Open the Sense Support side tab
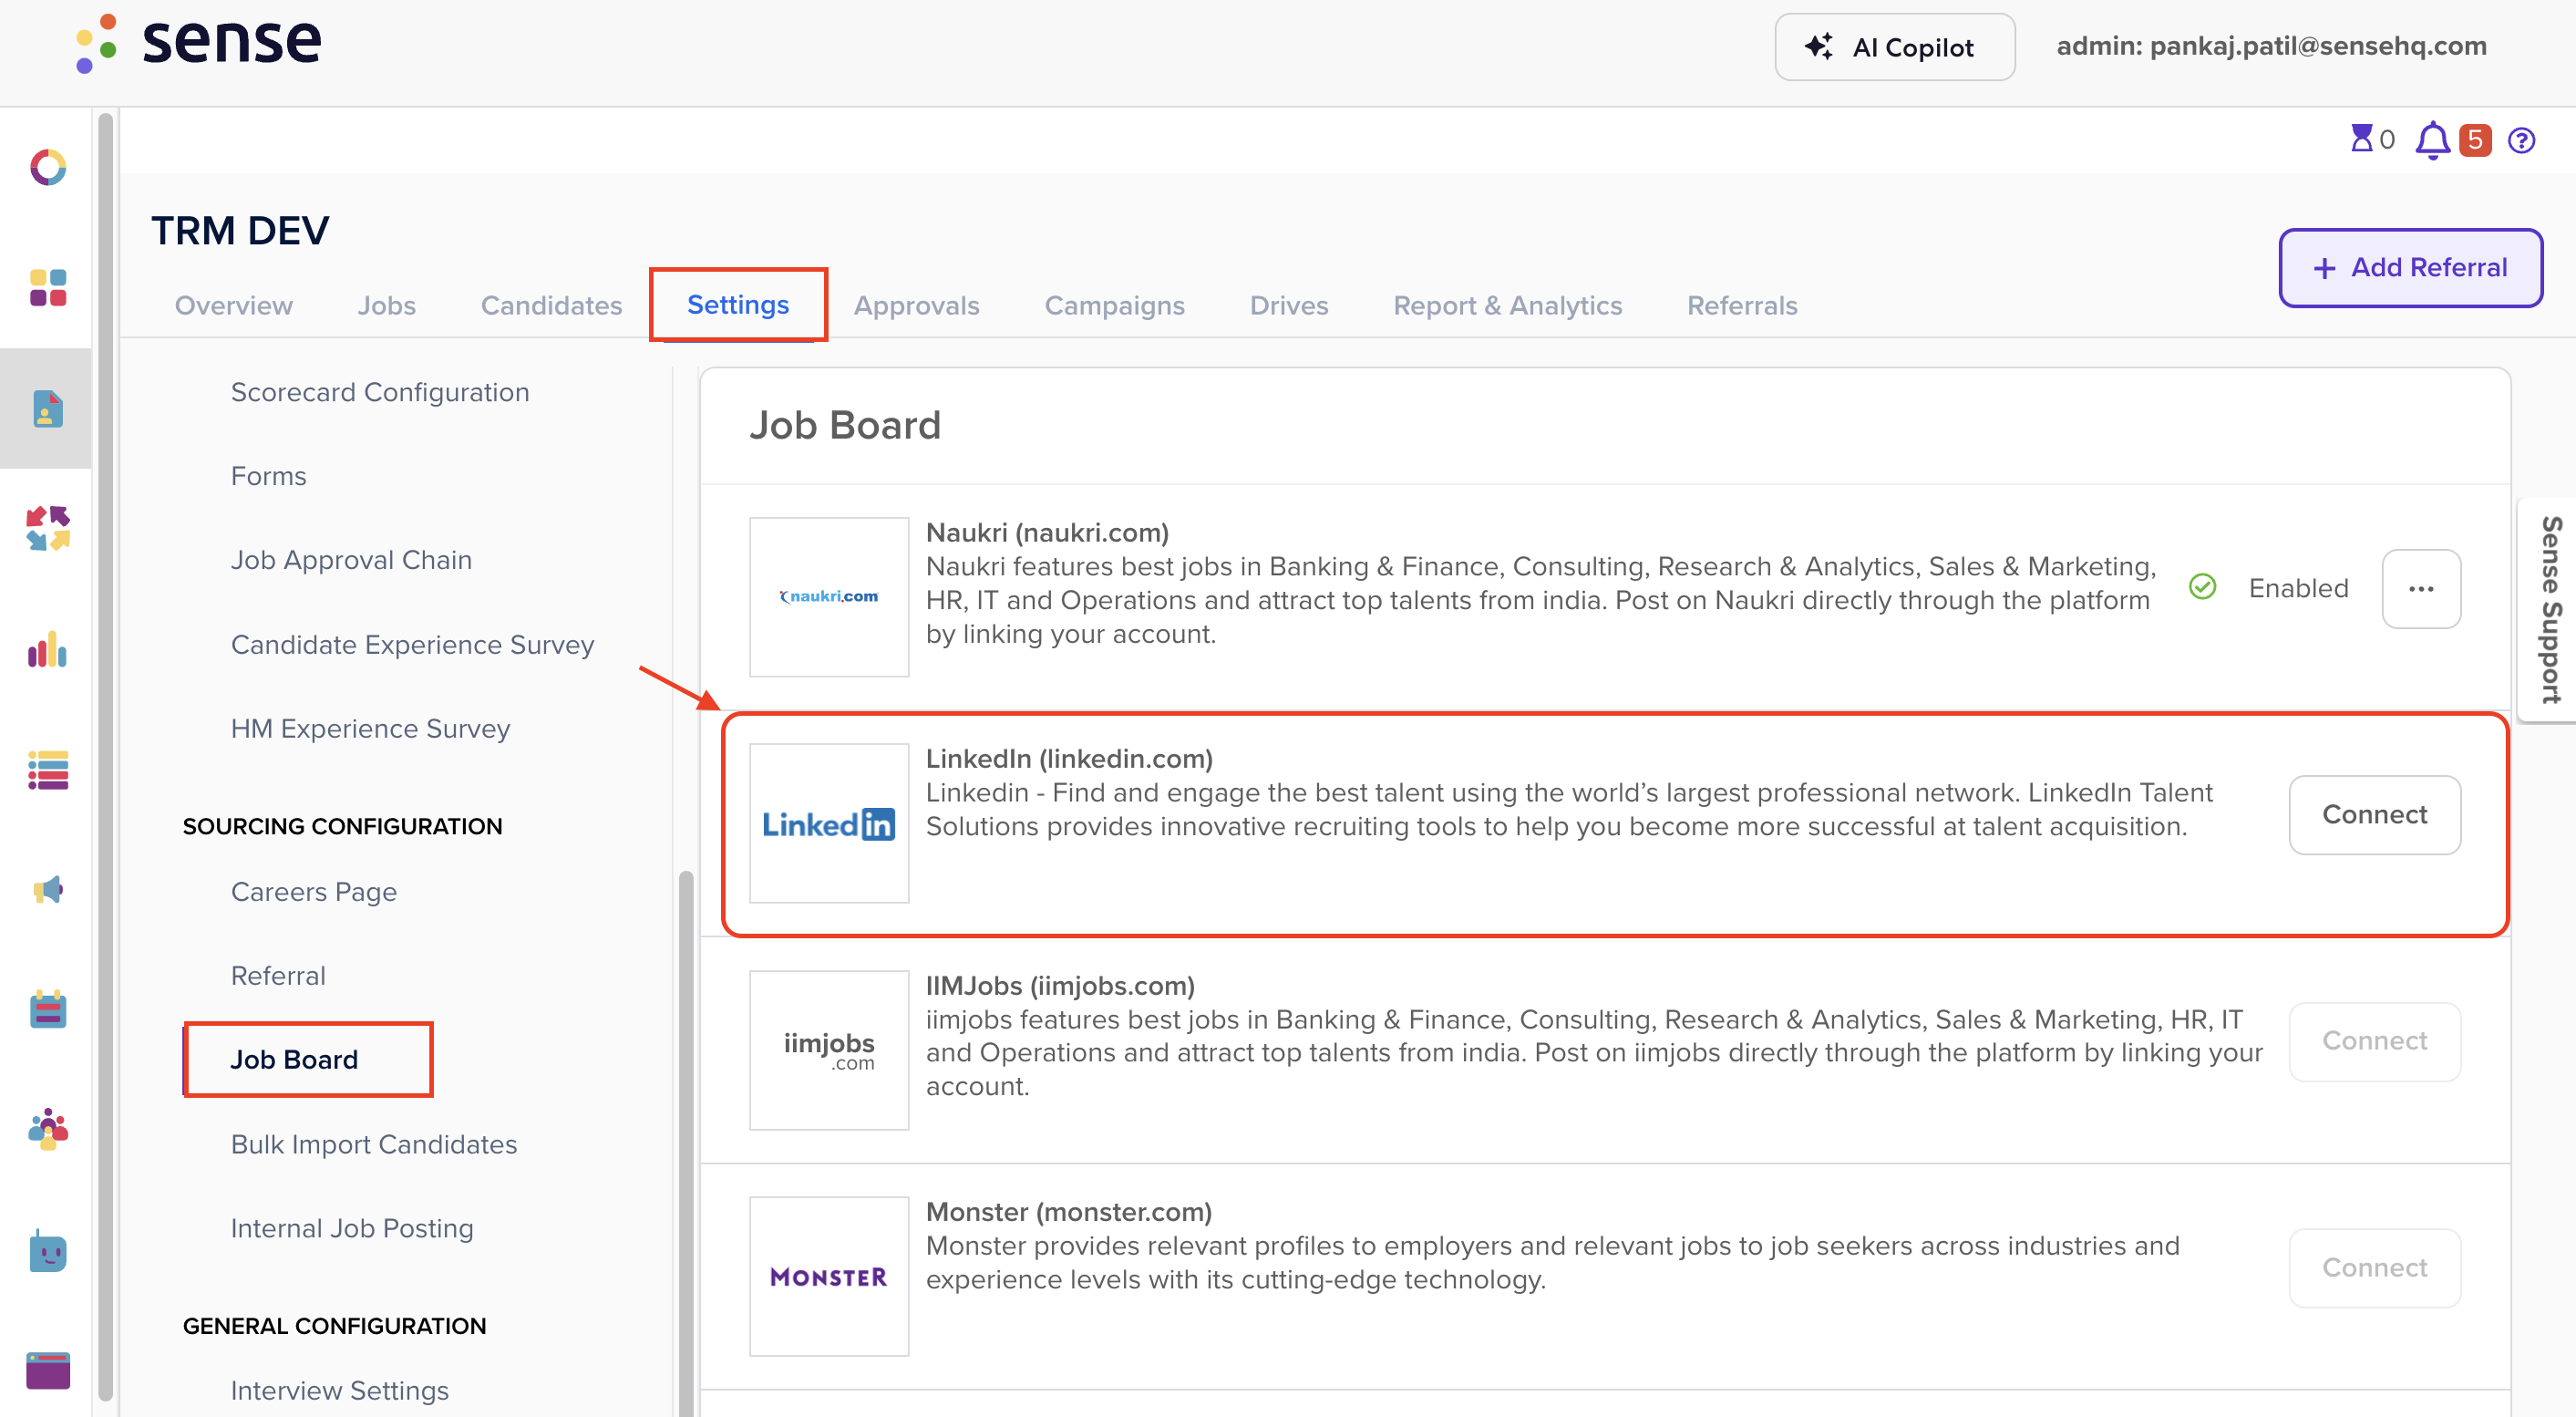This screenshot has width=2576, height=1417. [2549, 609]
